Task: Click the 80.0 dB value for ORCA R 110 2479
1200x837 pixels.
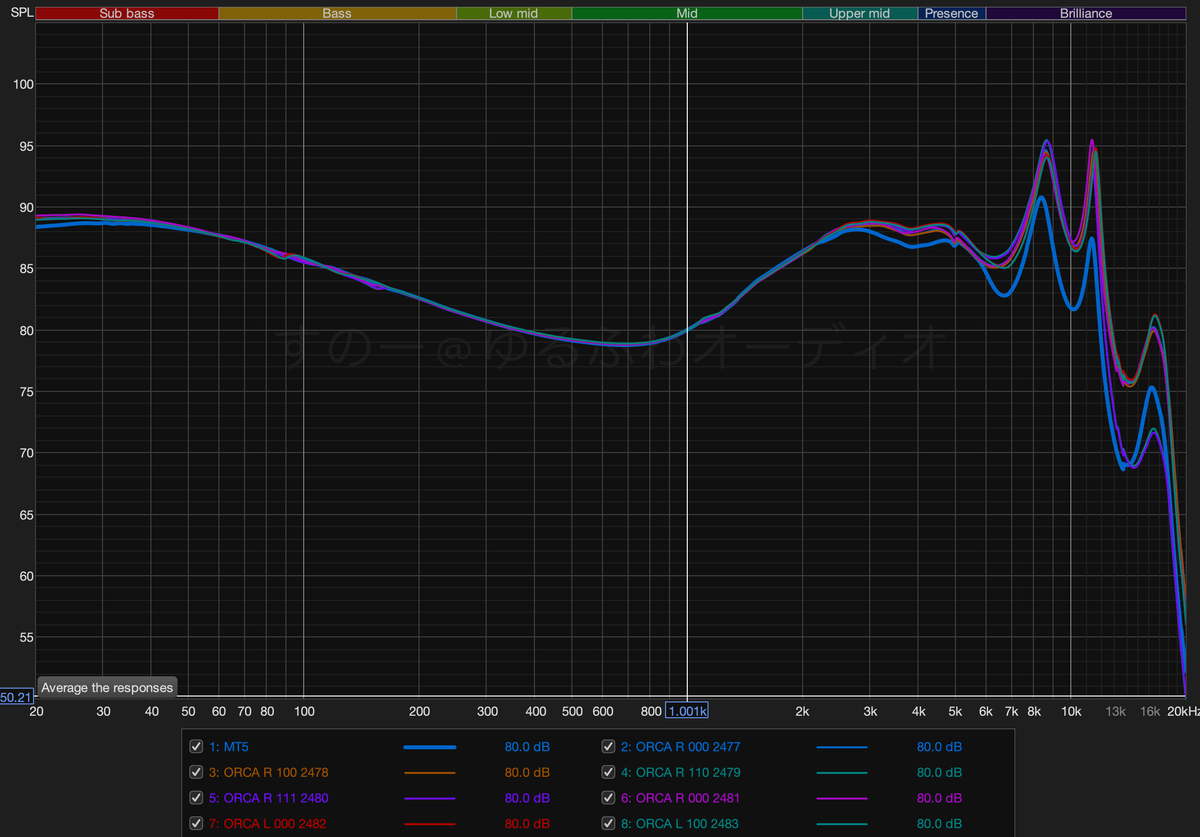Action: 939,773
